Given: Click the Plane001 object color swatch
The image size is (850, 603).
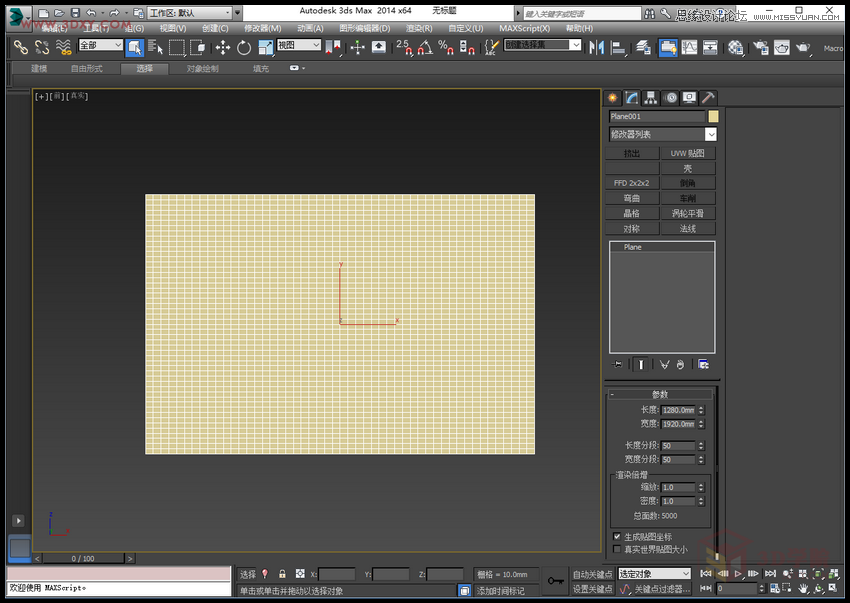Looking at the screenshot, I should 711,117.
